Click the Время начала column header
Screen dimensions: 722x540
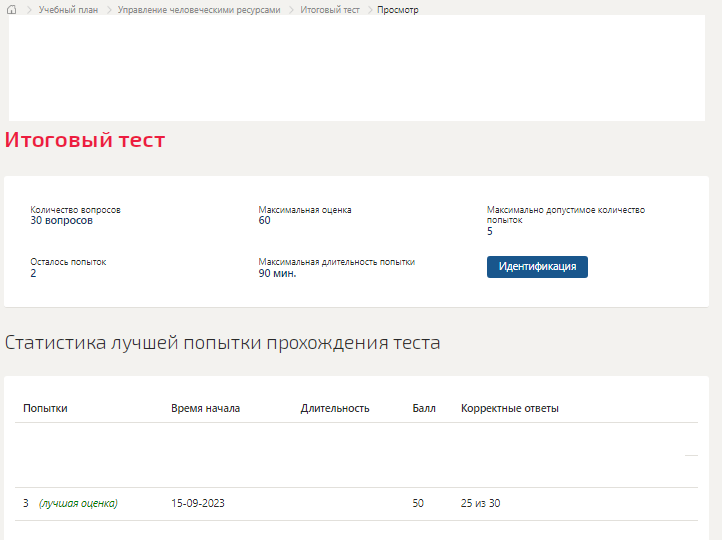coord(205,408)
